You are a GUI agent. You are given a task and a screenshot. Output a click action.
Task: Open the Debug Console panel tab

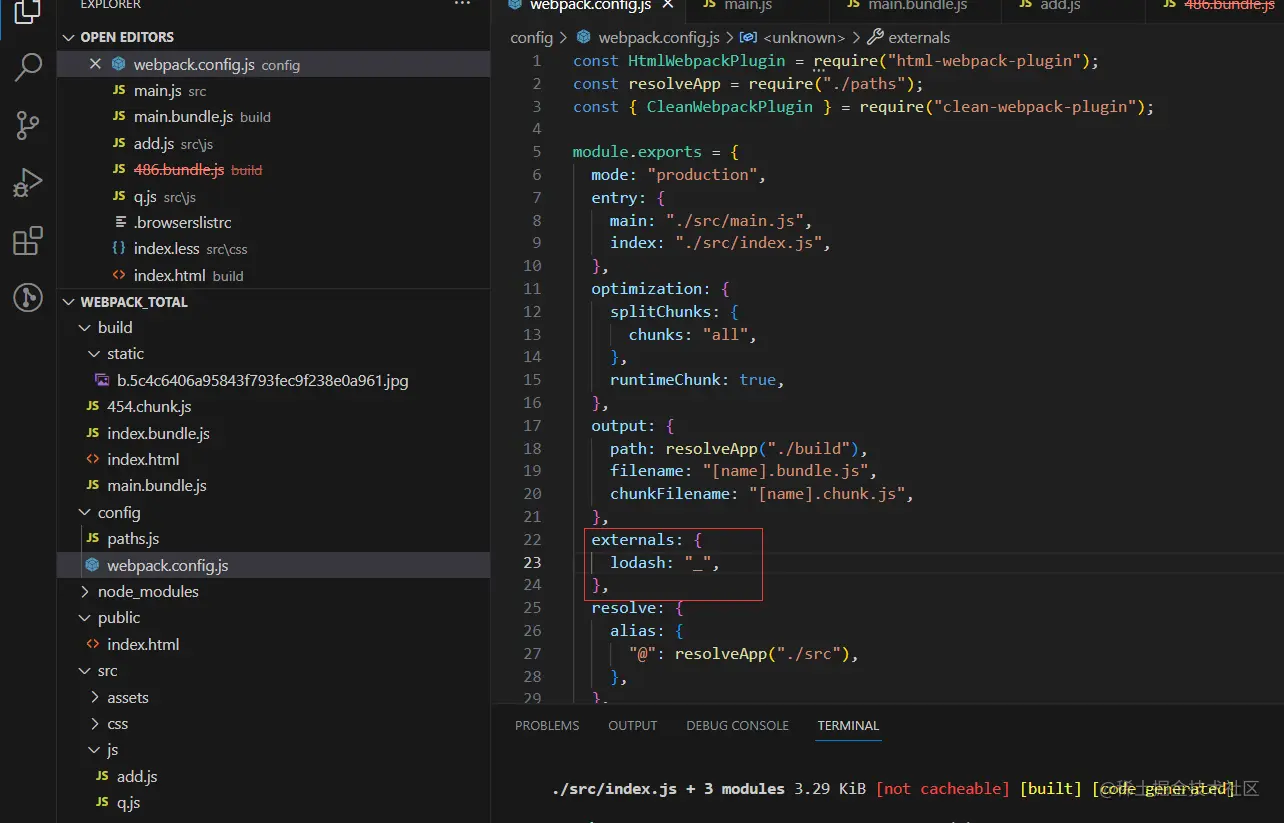[x=737, y=725]
